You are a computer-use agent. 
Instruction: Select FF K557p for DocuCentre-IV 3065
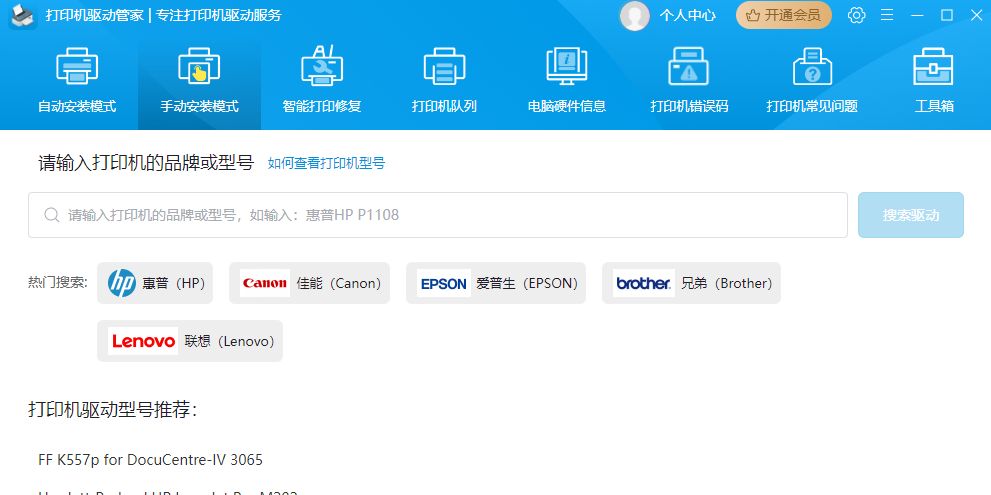click(x=151, y=460)
